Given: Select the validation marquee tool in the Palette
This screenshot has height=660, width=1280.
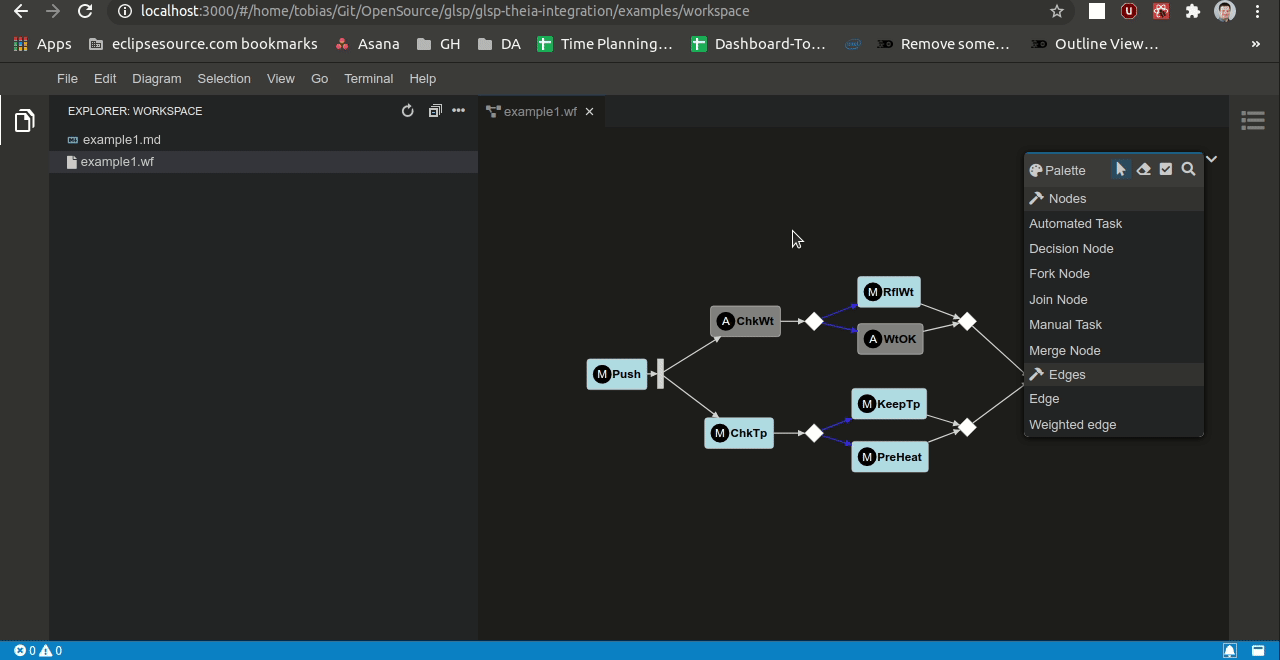Looking at the screenshot, I should pyautogui.click(x=1166, y=169).
